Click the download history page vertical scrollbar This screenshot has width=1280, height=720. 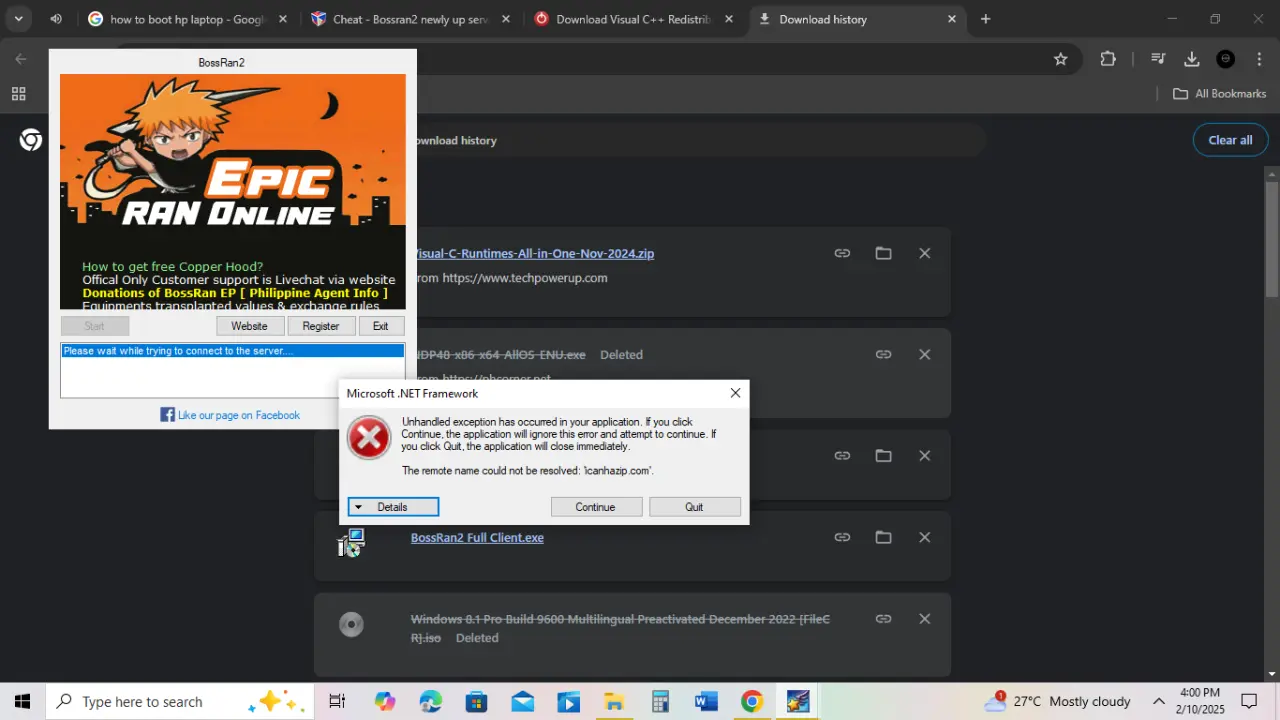[x=1272, y=240]
